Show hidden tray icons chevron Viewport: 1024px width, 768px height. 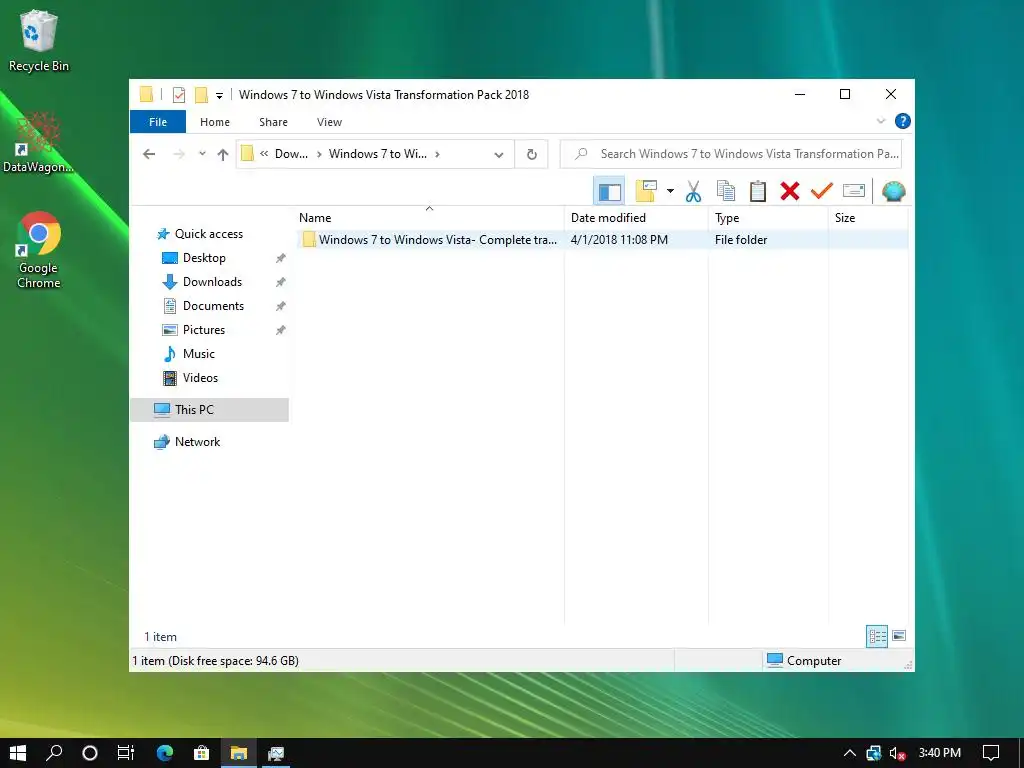850,753
